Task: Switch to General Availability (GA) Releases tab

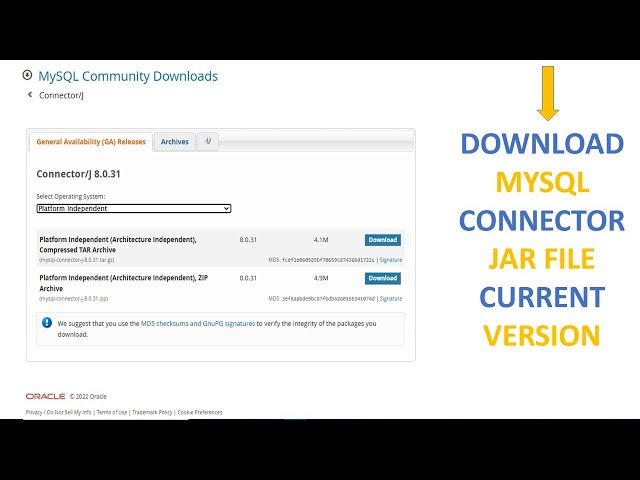Action: point(91,142)
